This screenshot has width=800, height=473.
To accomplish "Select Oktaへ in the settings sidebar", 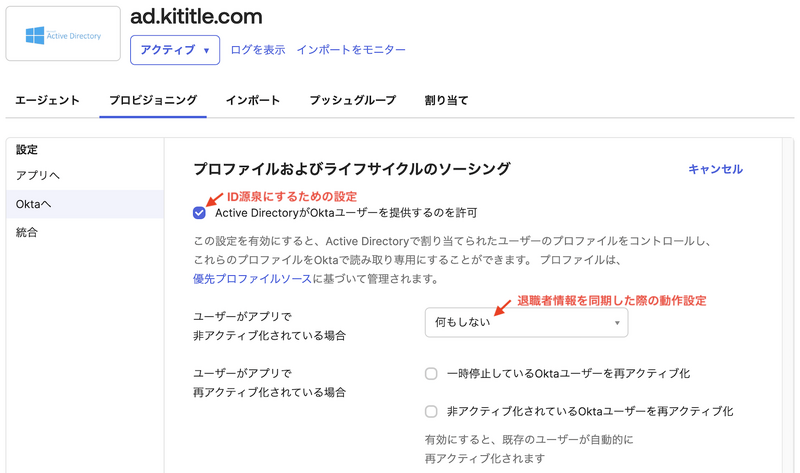I will [x=34, y=204].
